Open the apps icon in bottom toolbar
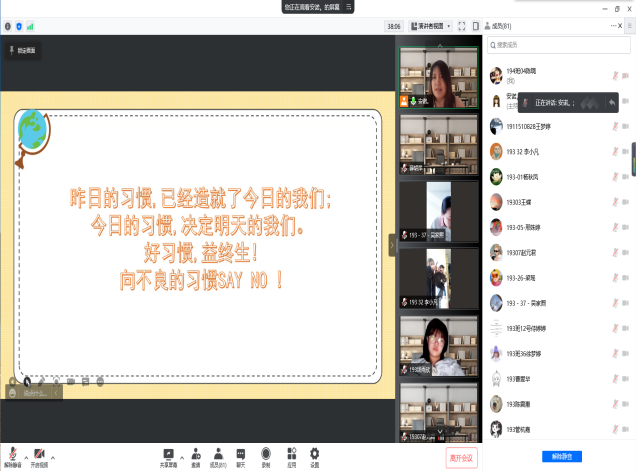 (291, 453)
